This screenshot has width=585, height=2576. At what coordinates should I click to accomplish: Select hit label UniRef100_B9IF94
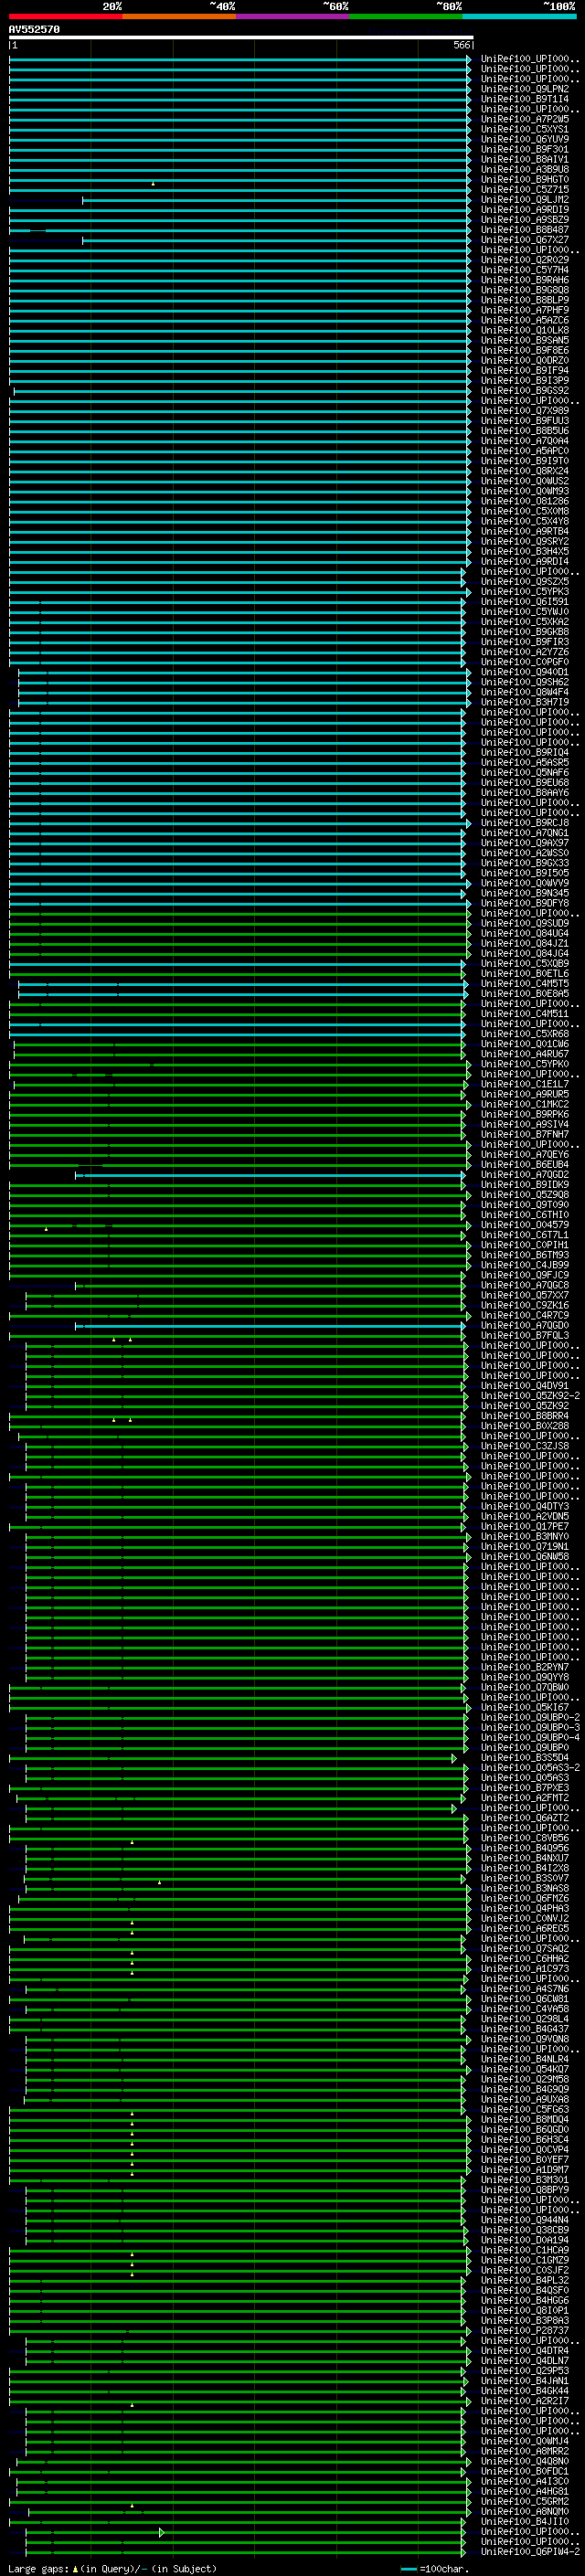tap(525, 370)
